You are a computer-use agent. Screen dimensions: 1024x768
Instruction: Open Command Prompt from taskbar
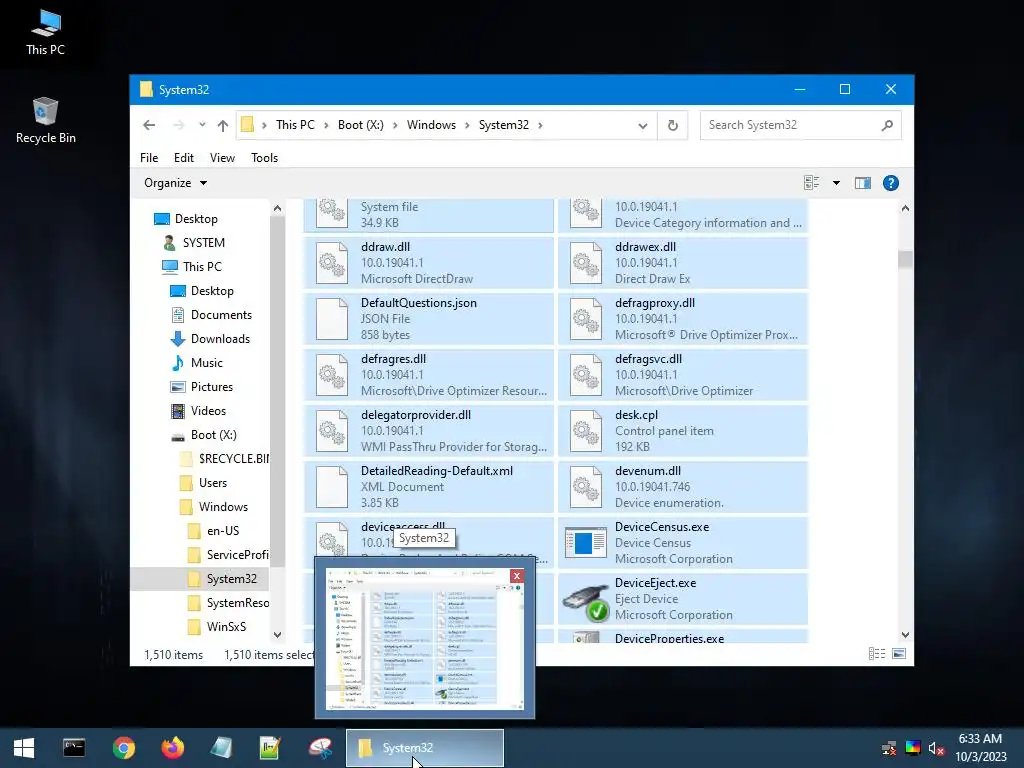pyautogui.click(x=74, y=748)
